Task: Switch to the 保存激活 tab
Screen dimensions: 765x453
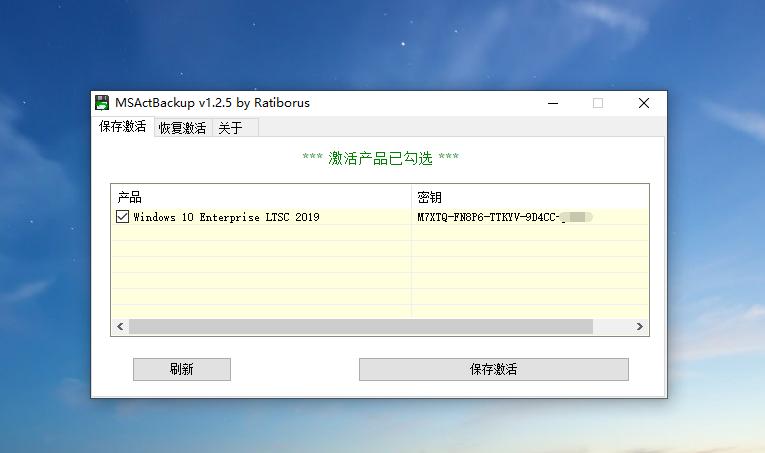Action: (x=122, y=127)
